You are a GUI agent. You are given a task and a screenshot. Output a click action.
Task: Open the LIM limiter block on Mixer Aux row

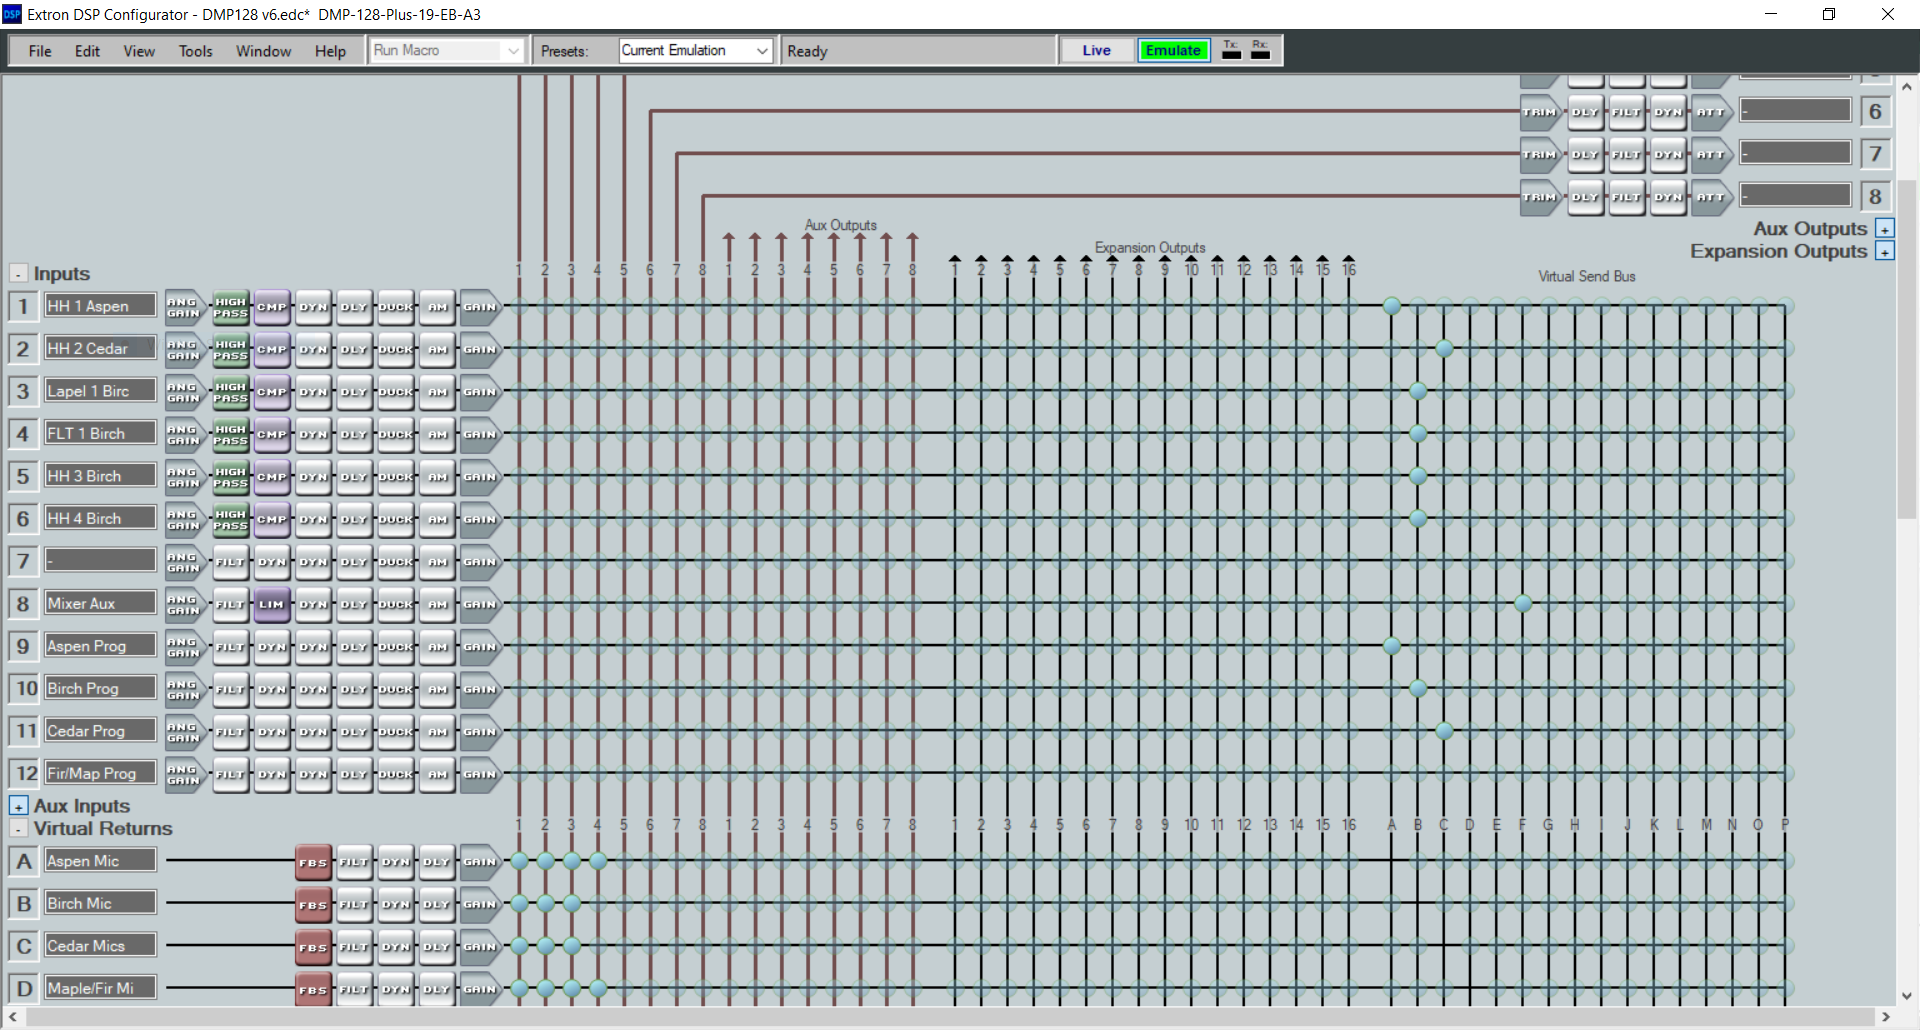[x=272, y=604]
